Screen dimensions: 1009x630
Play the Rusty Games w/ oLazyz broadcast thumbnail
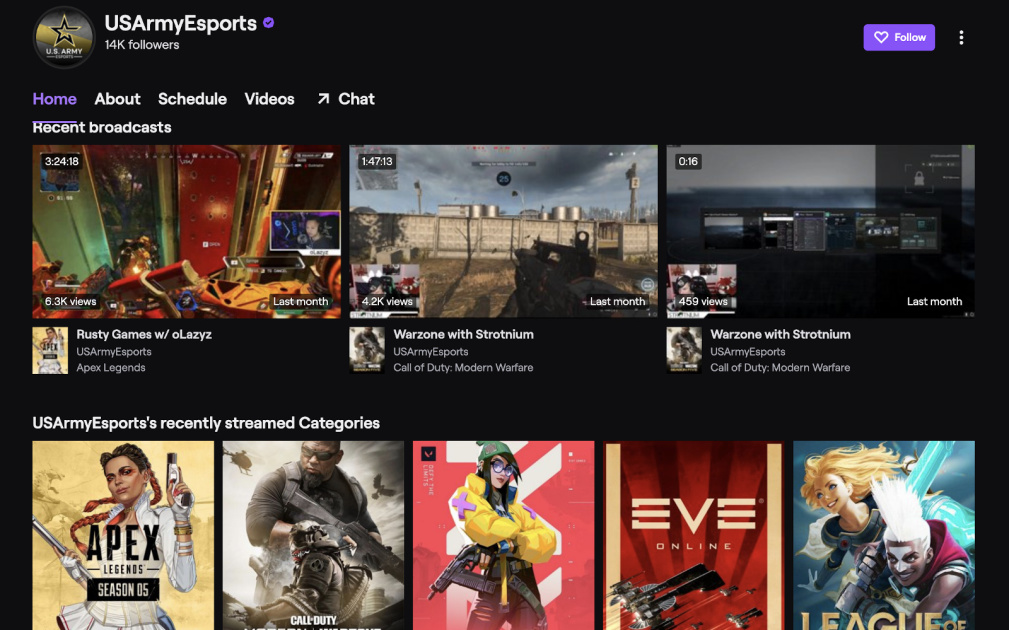pos(186,231)
